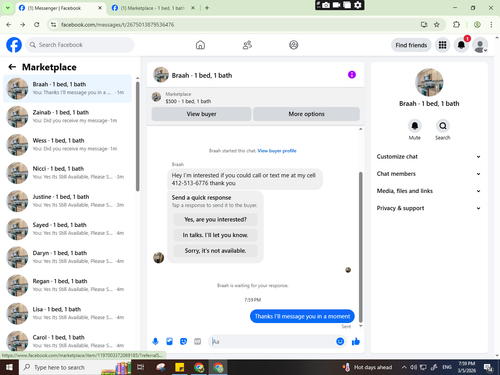Open the Justine - 1 bed conversation
Image resolution: width=500 pixels, height=375 pixels.
(67, 201)
